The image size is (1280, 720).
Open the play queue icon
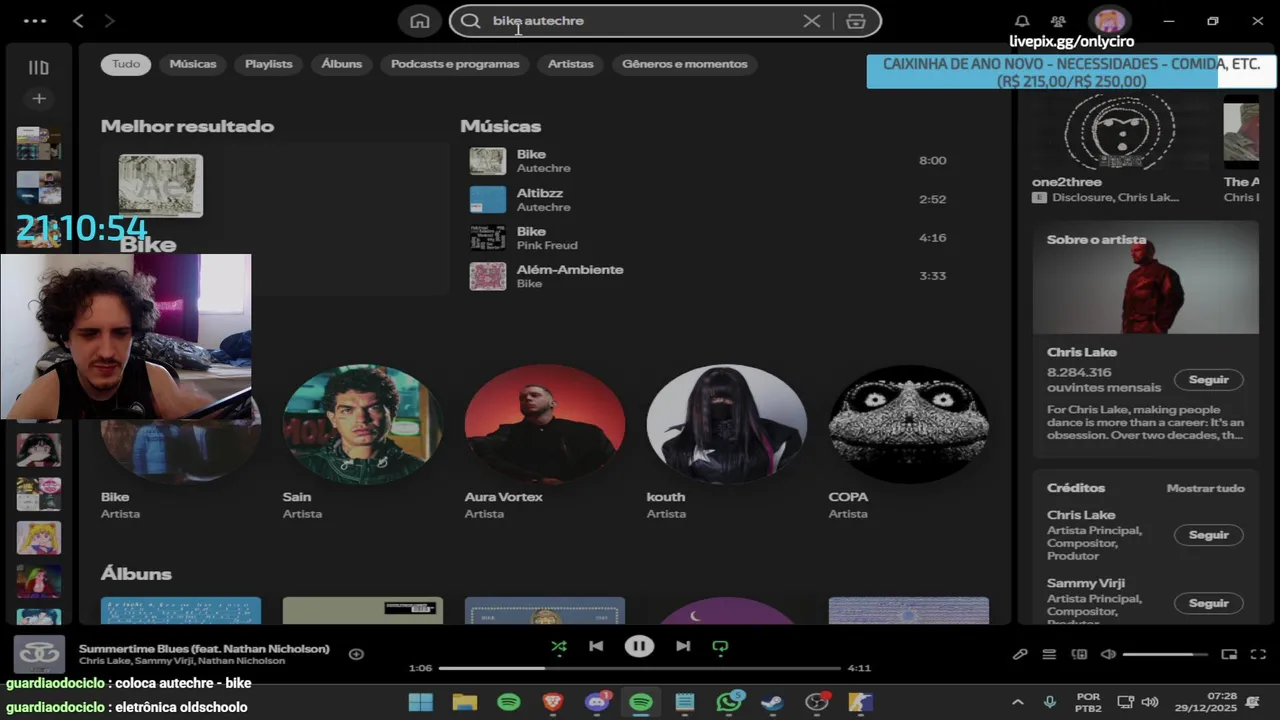coord(1049,654)
